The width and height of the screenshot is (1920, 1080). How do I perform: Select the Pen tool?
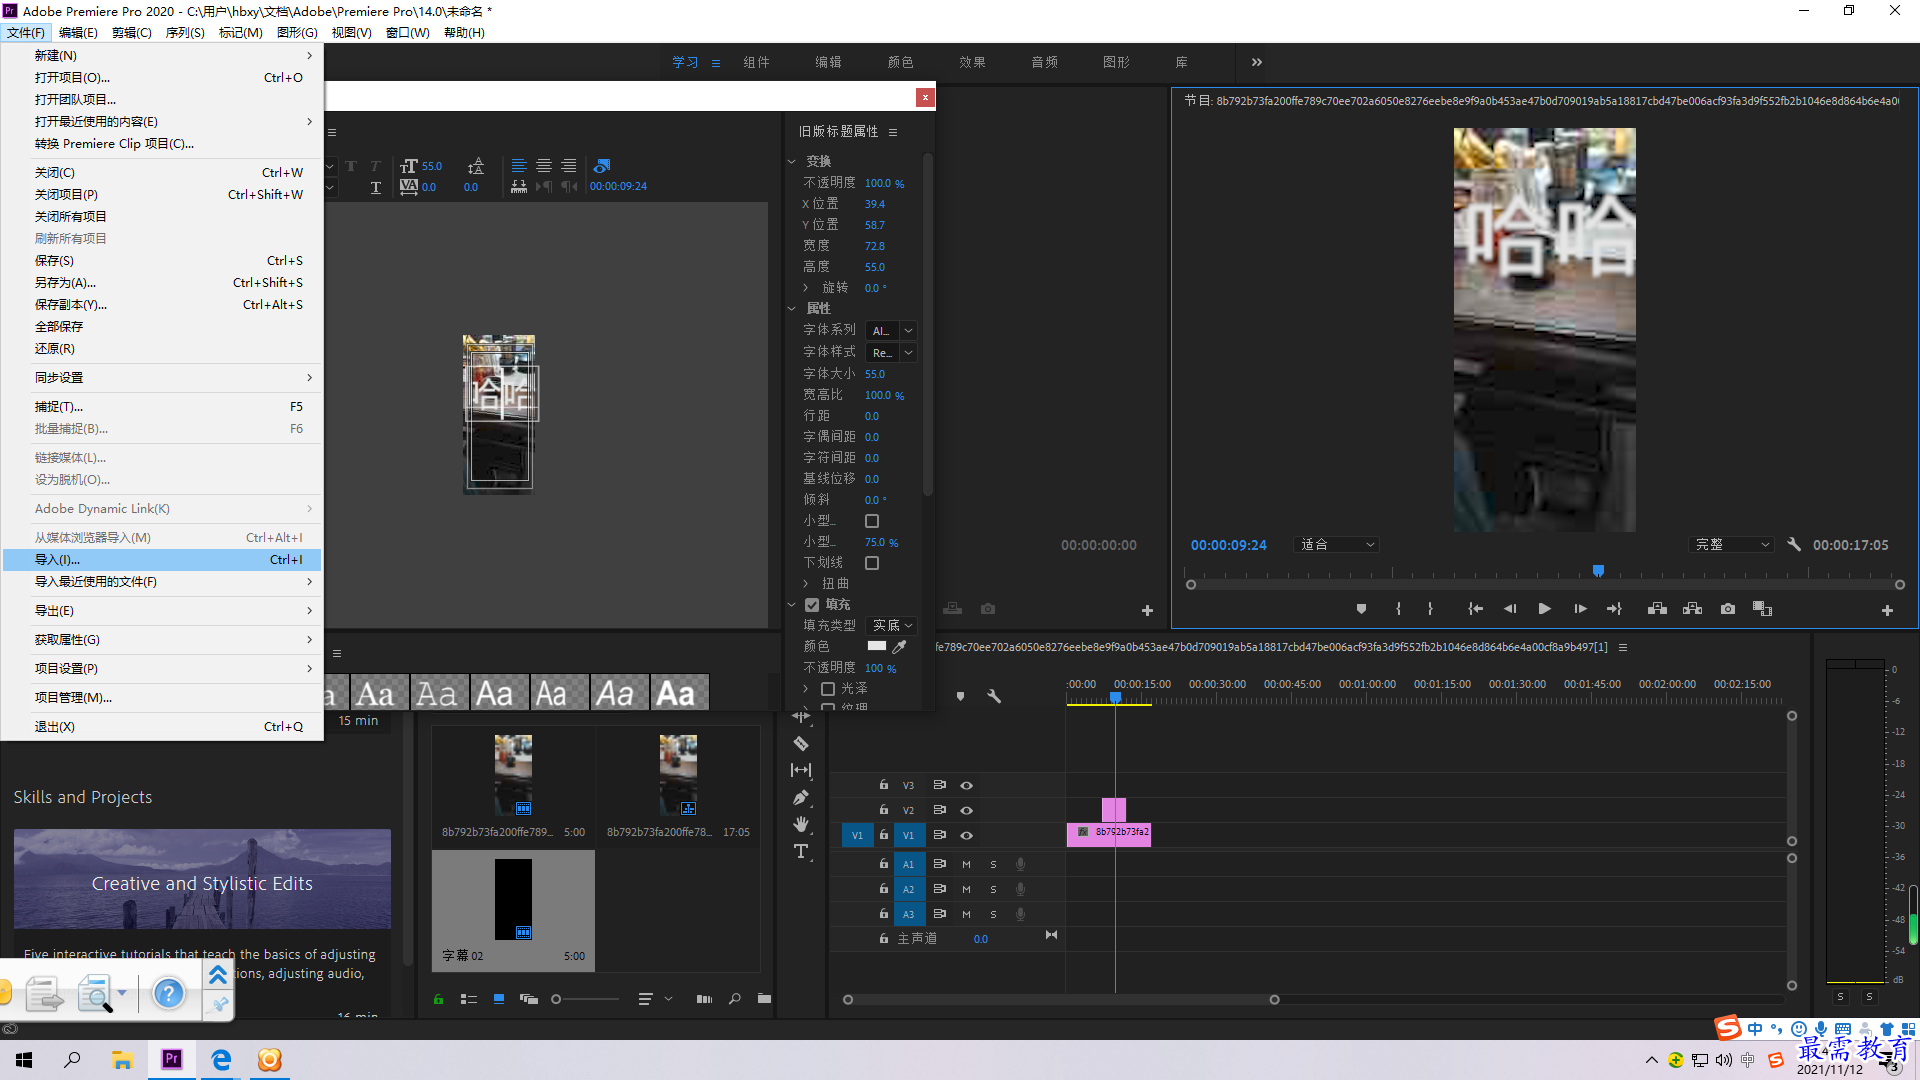click(801, 797)
